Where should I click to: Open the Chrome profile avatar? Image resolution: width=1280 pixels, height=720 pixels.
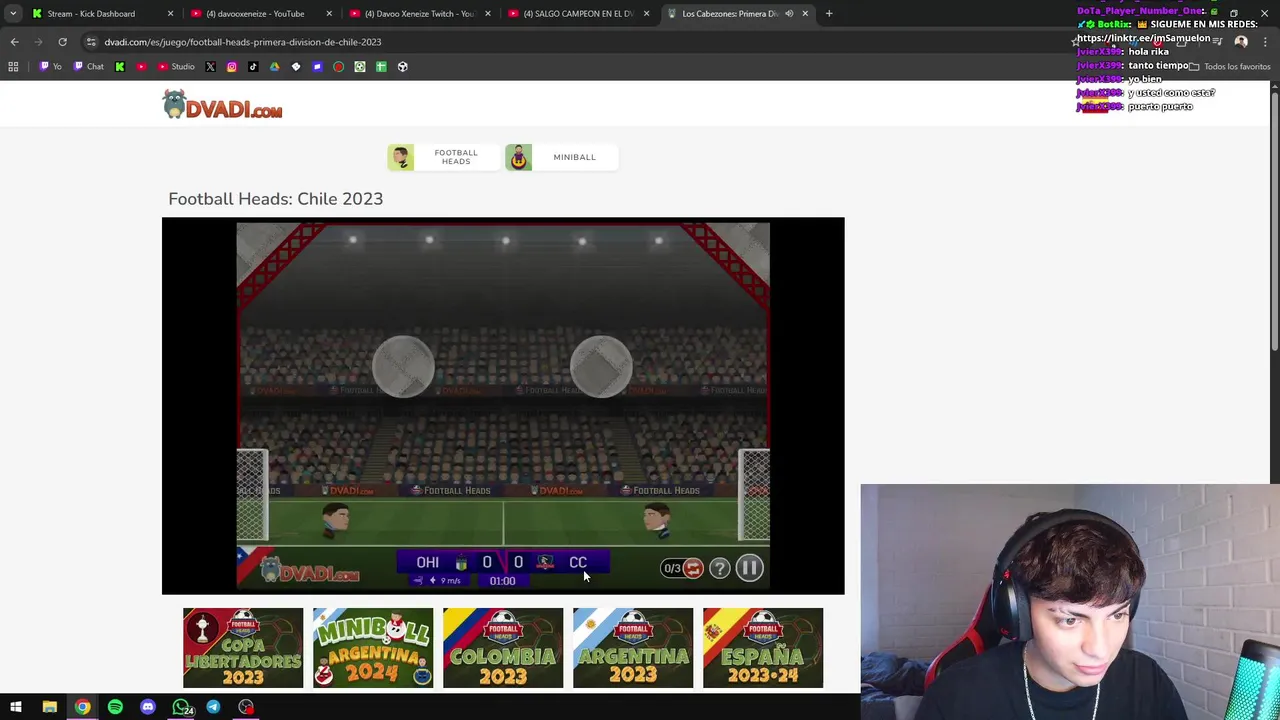click(1241, 42)
